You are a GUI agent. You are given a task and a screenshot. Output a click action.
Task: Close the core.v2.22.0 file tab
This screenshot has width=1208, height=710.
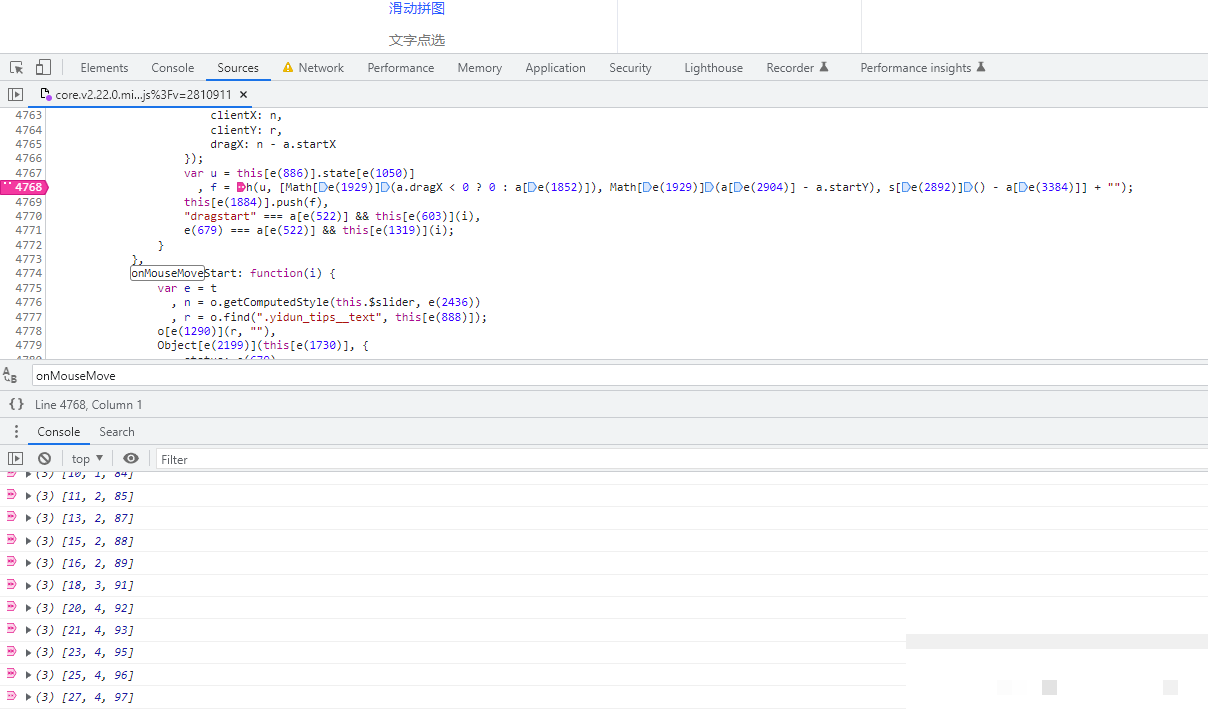pos(244,94)
